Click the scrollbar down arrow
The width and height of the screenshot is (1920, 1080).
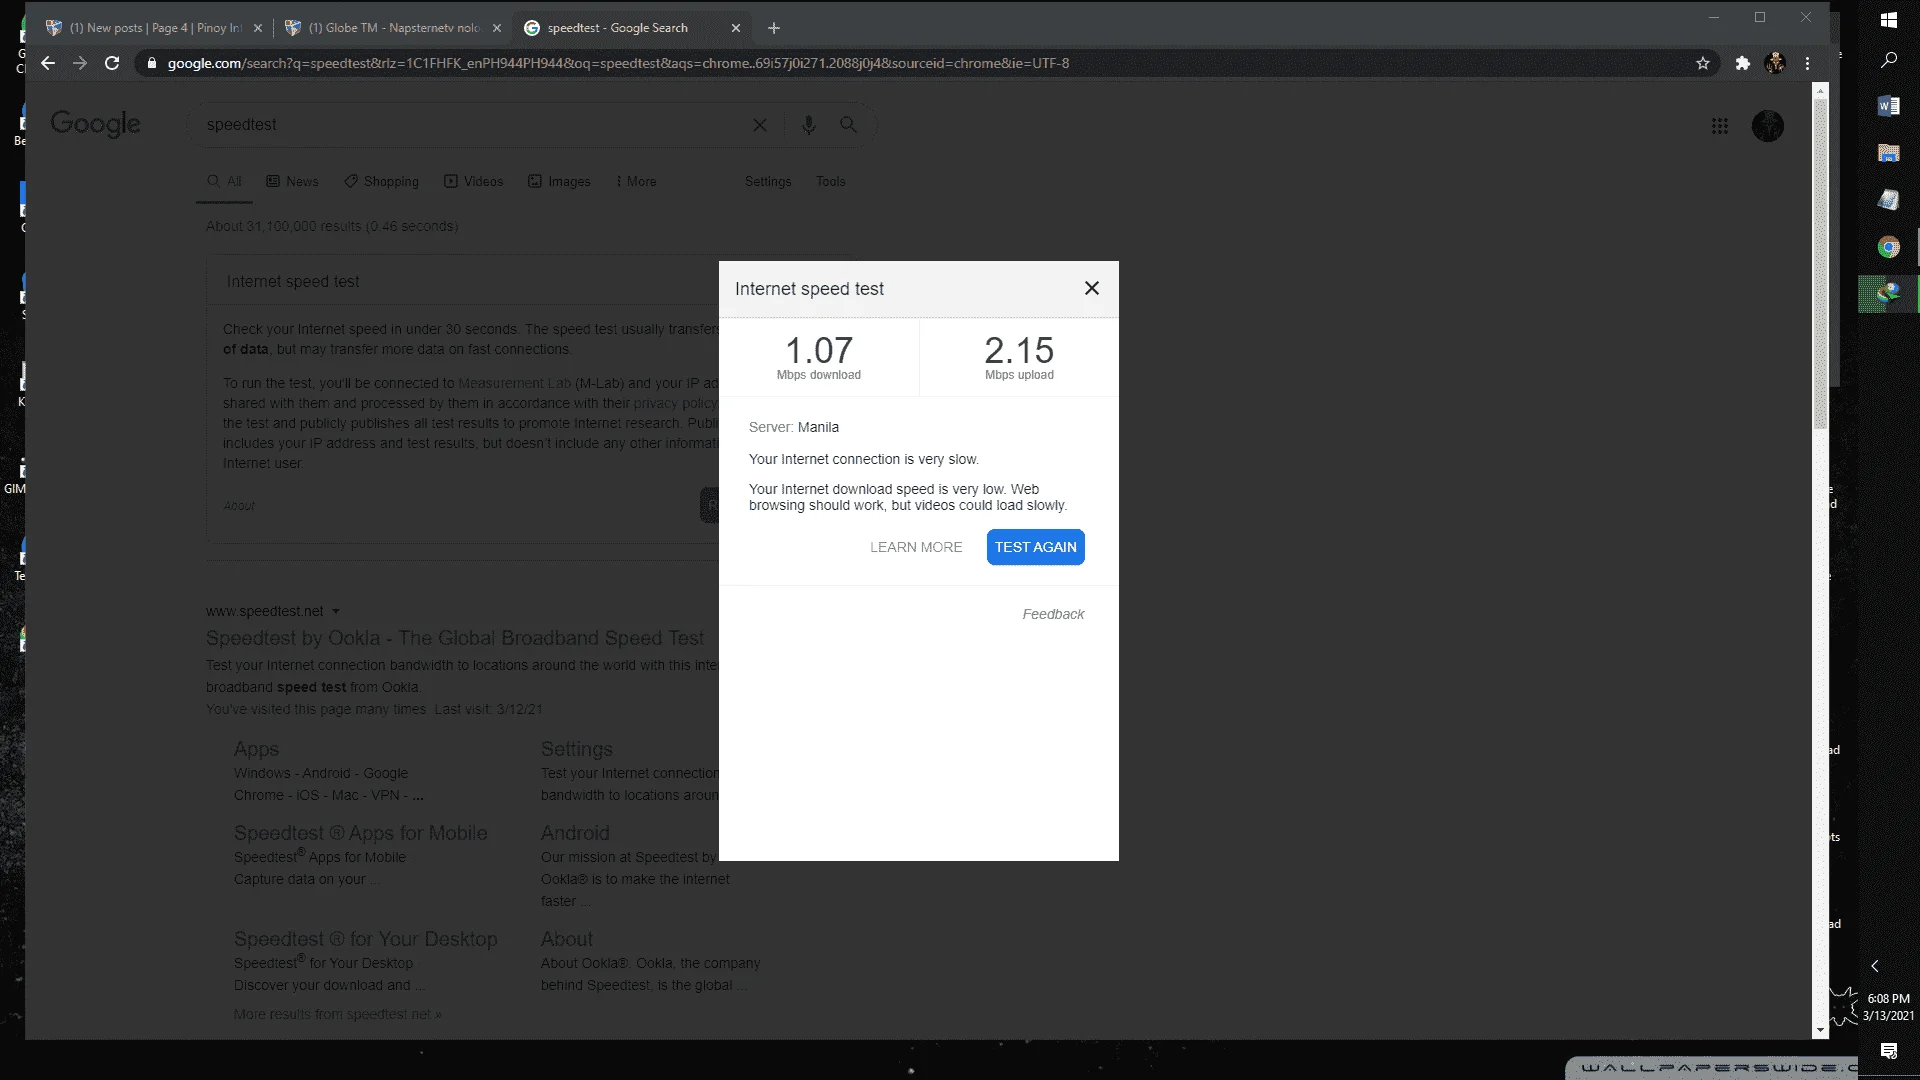[1820, 1029]
